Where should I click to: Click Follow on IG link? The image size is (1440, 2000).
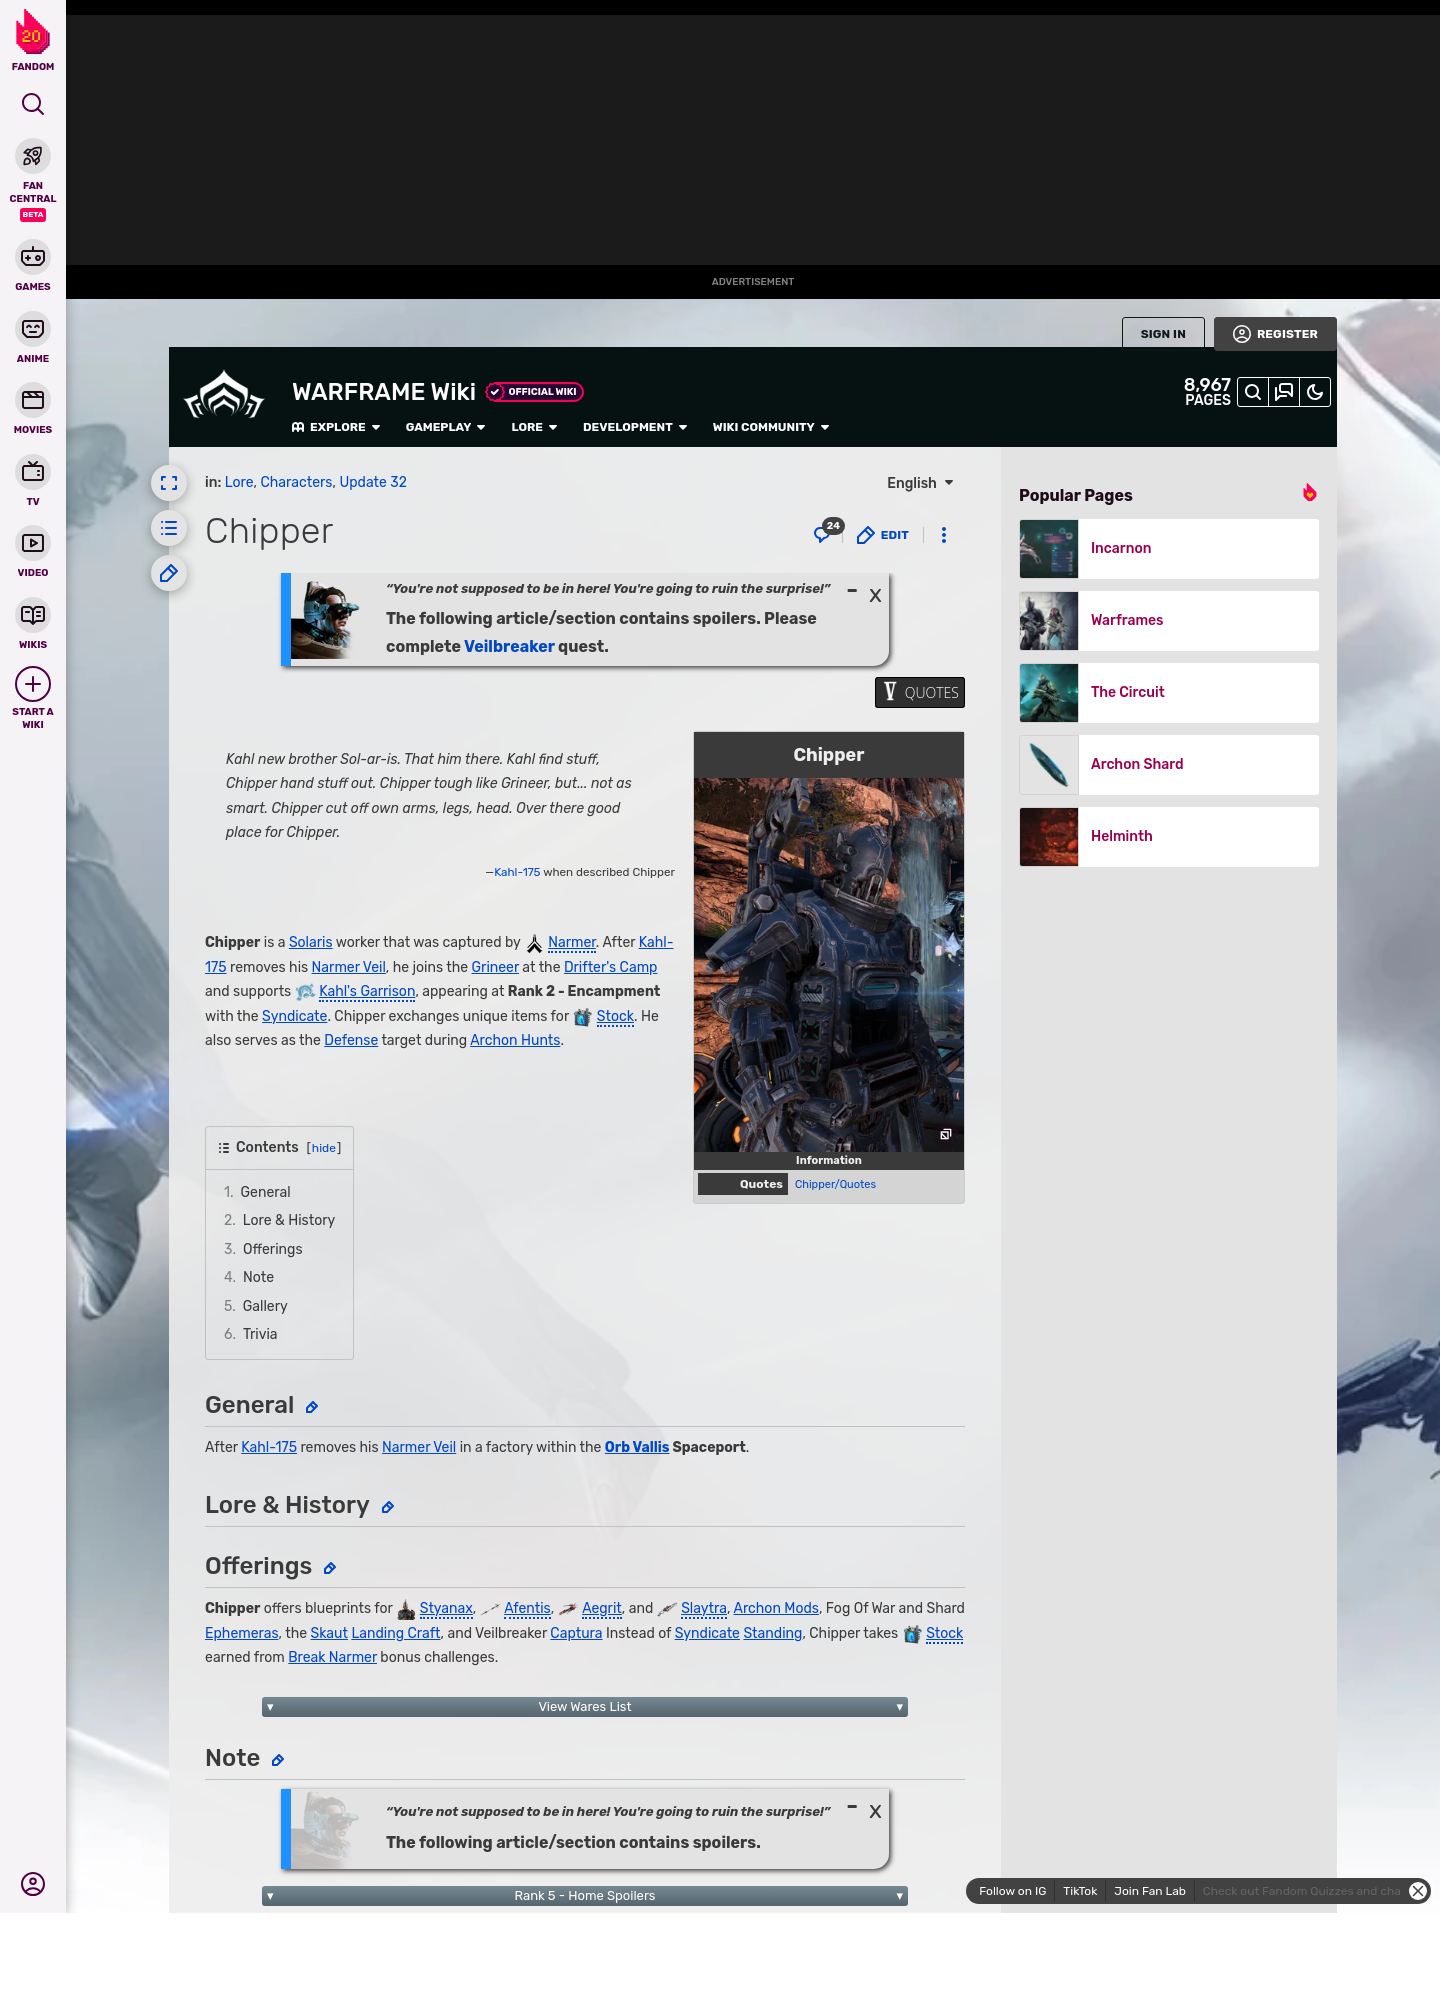pyautogui.click(x=1012, y=1891)
